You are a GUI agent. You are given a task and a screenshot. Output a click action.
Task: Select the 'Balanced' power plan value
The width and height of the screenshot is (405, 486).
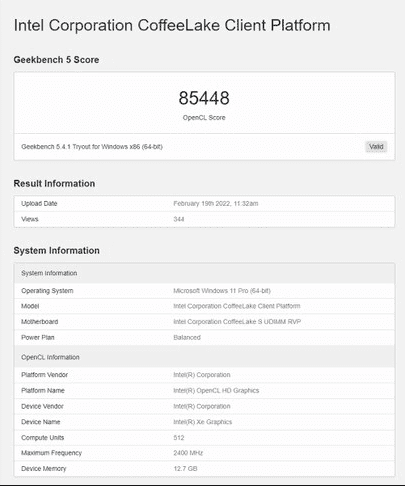pos(187,337)
